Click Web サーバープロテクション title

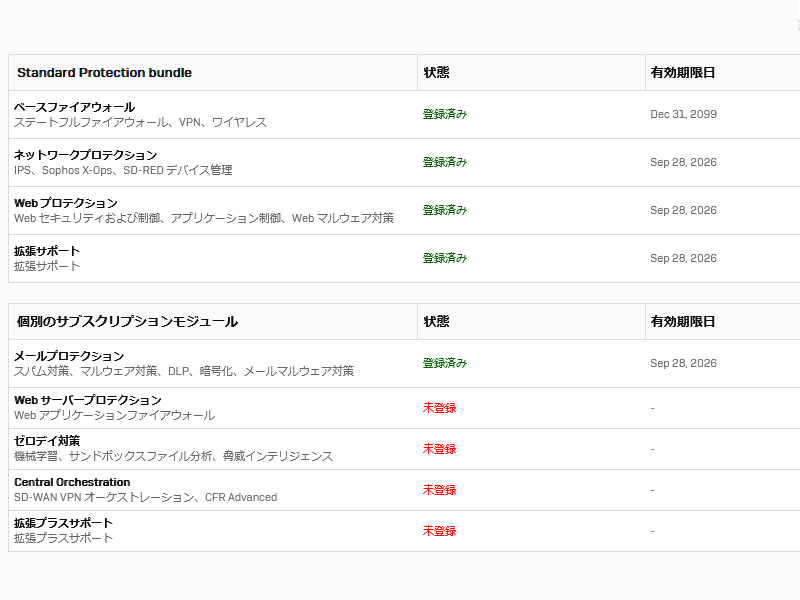(88, 400)
